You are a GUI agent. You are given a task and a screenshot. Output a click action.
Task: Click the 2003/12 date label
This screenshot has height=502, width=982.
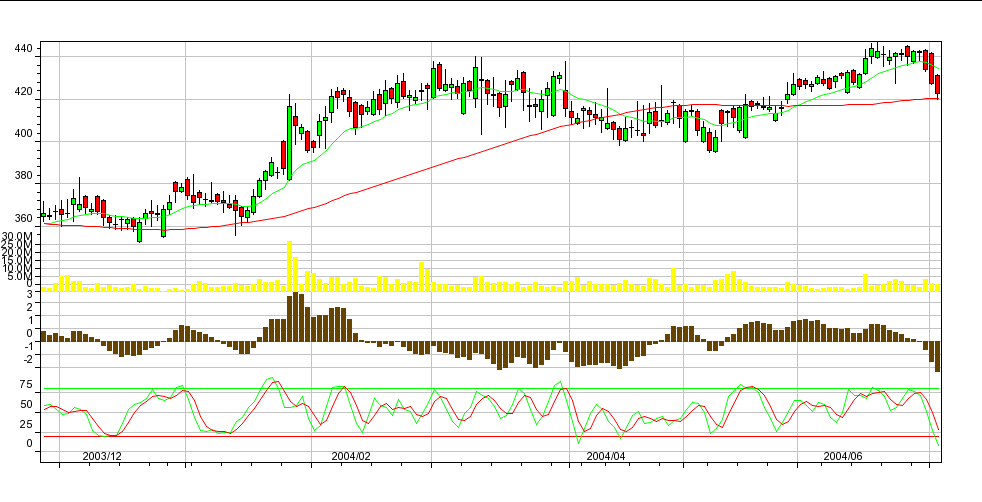tap(101, 456)
